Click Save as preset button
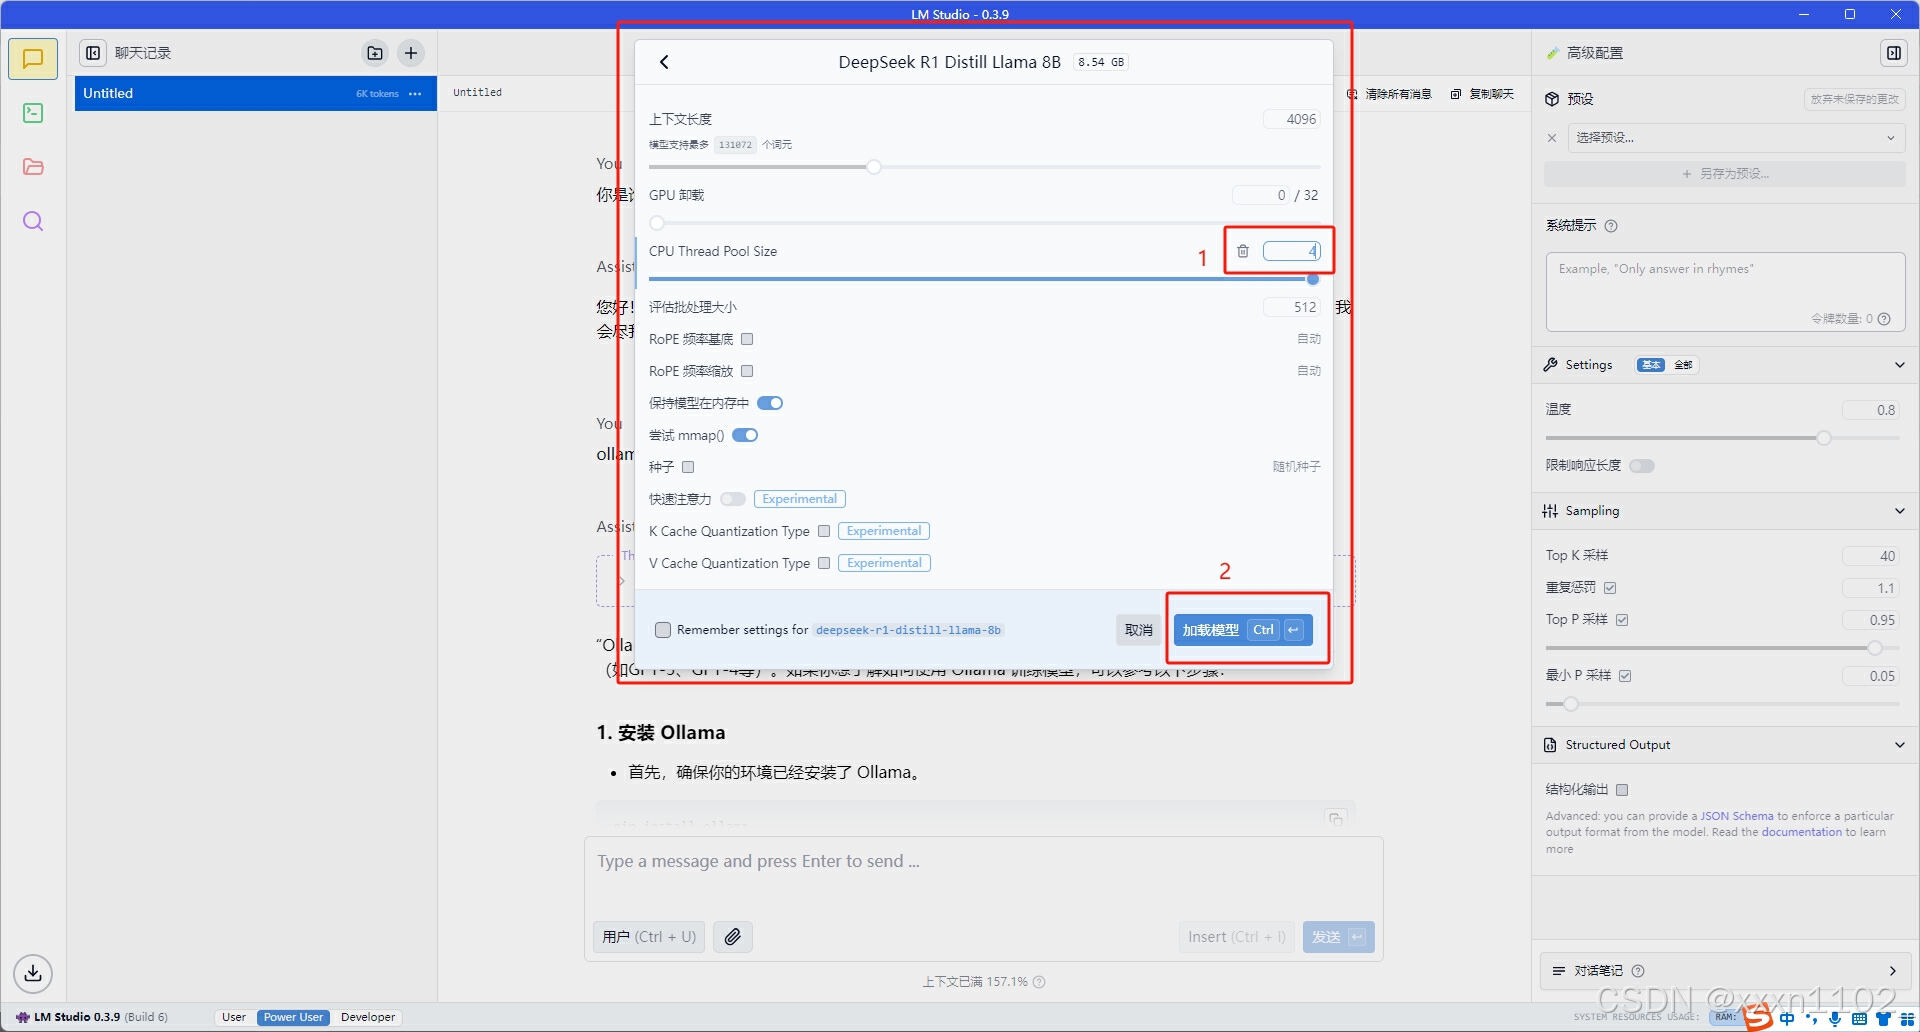The image size is (1920, 1032). click(1725, 174)
